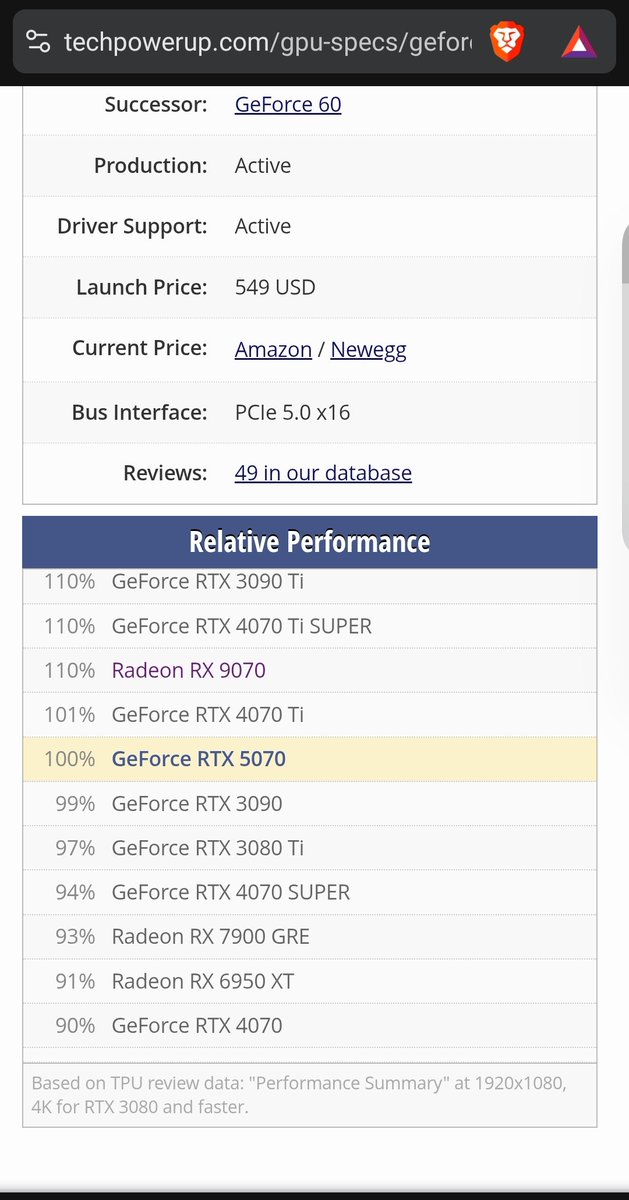This screenshot has height=1200, width=629.
Task: Select GeForce RTX 4070 SUPER entry
Action: (x=231, y=892)
